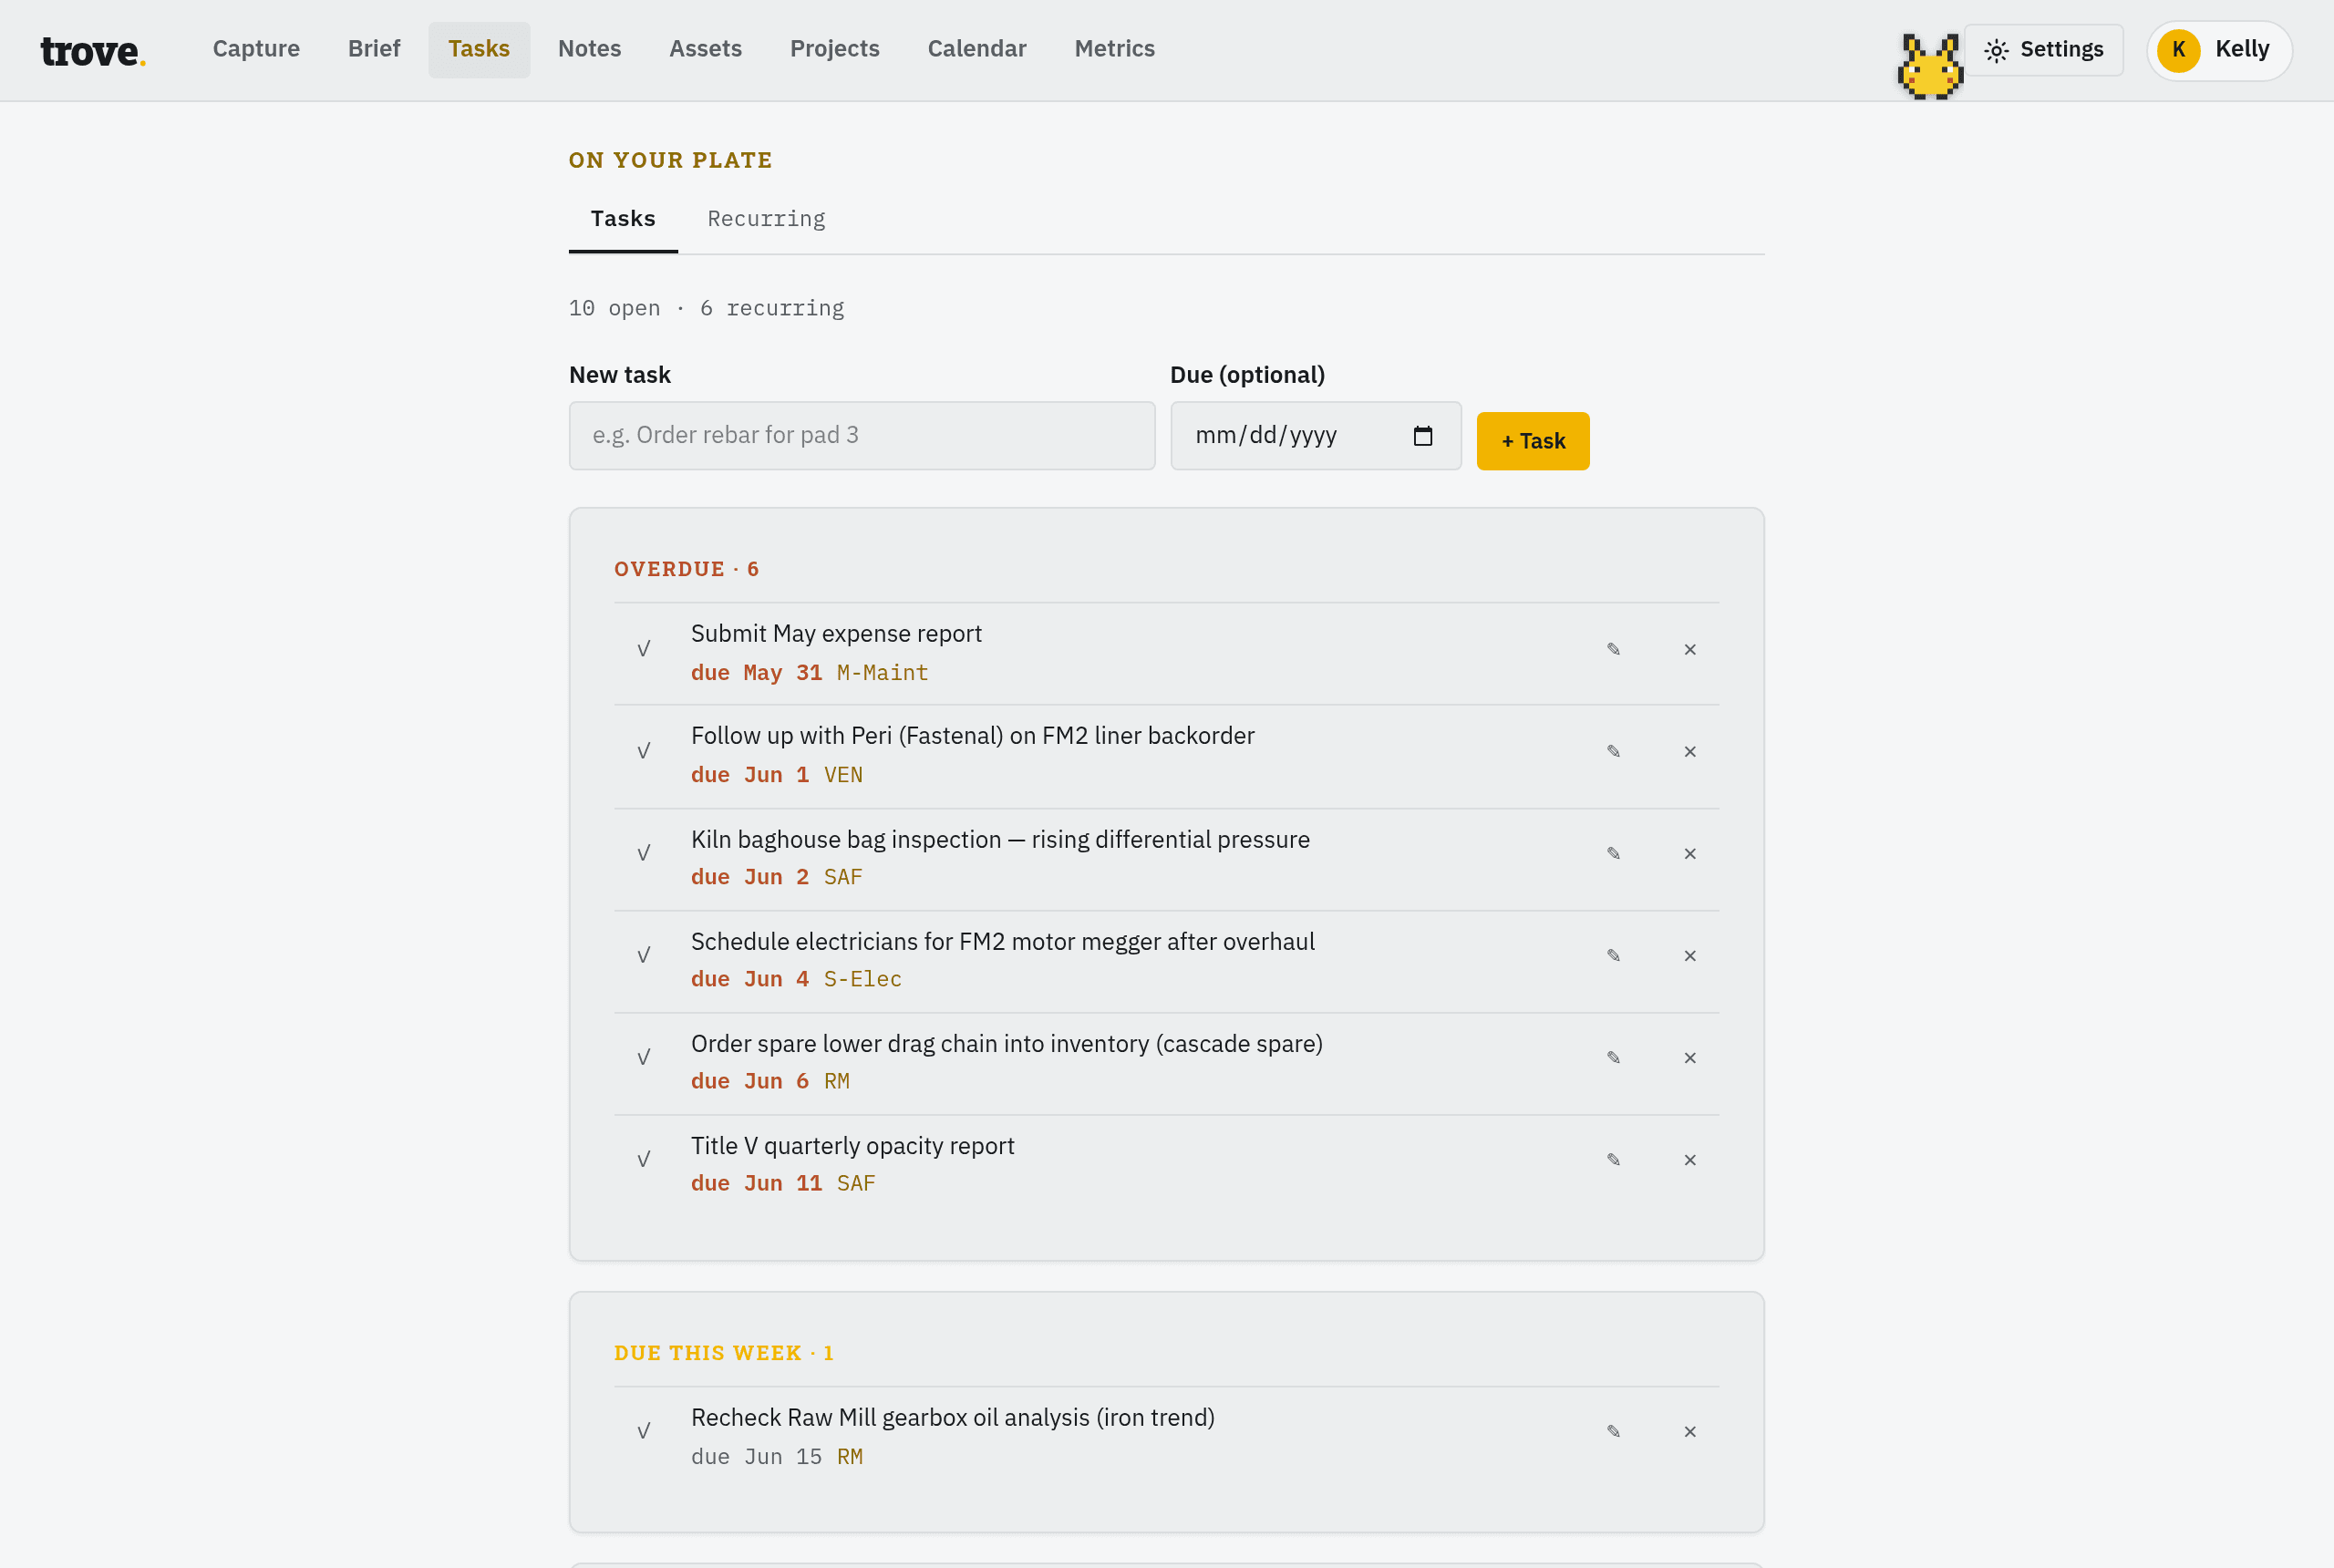This screenshot has width=2334, height=1568.
Task: Mark Schedule electricians task complete
Action: click(644, 955)
